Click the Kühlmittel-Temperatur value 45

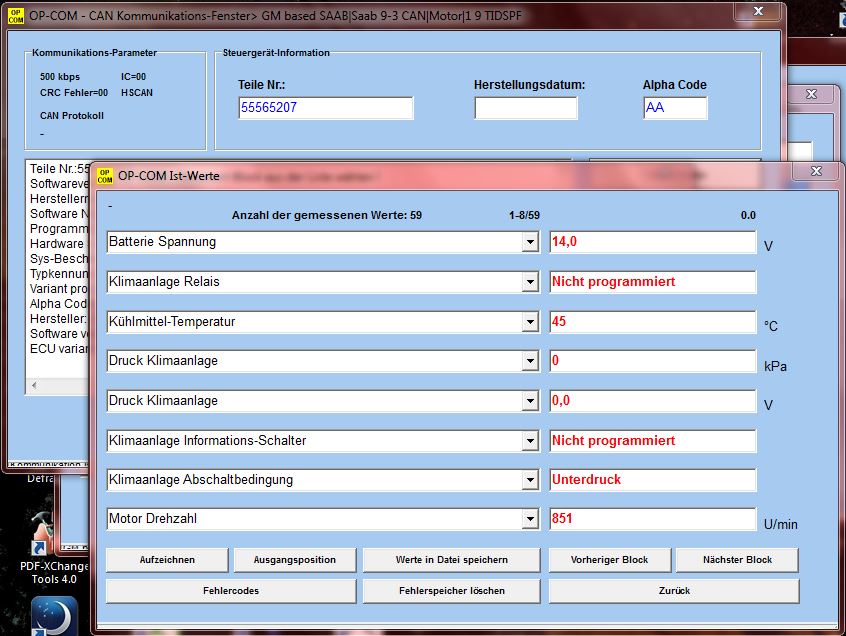(652, 322)
